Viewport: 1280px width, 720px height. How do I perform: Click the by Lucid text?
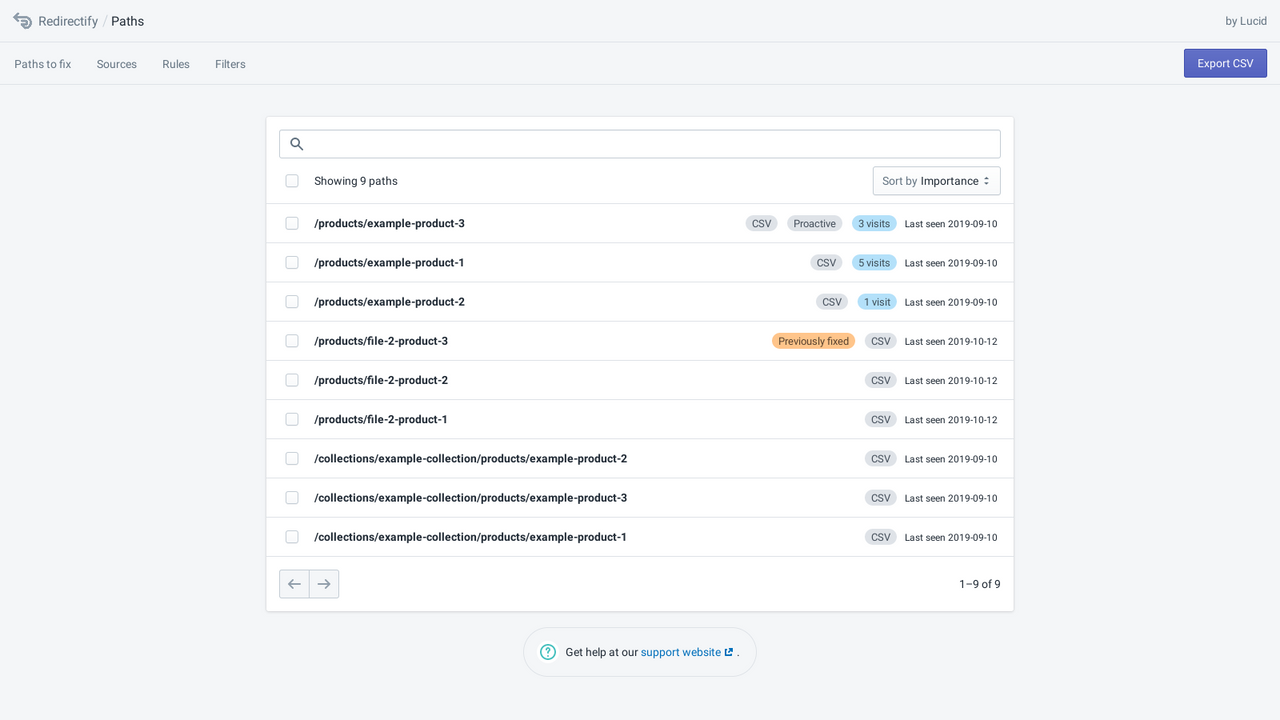pos(1246,21)
